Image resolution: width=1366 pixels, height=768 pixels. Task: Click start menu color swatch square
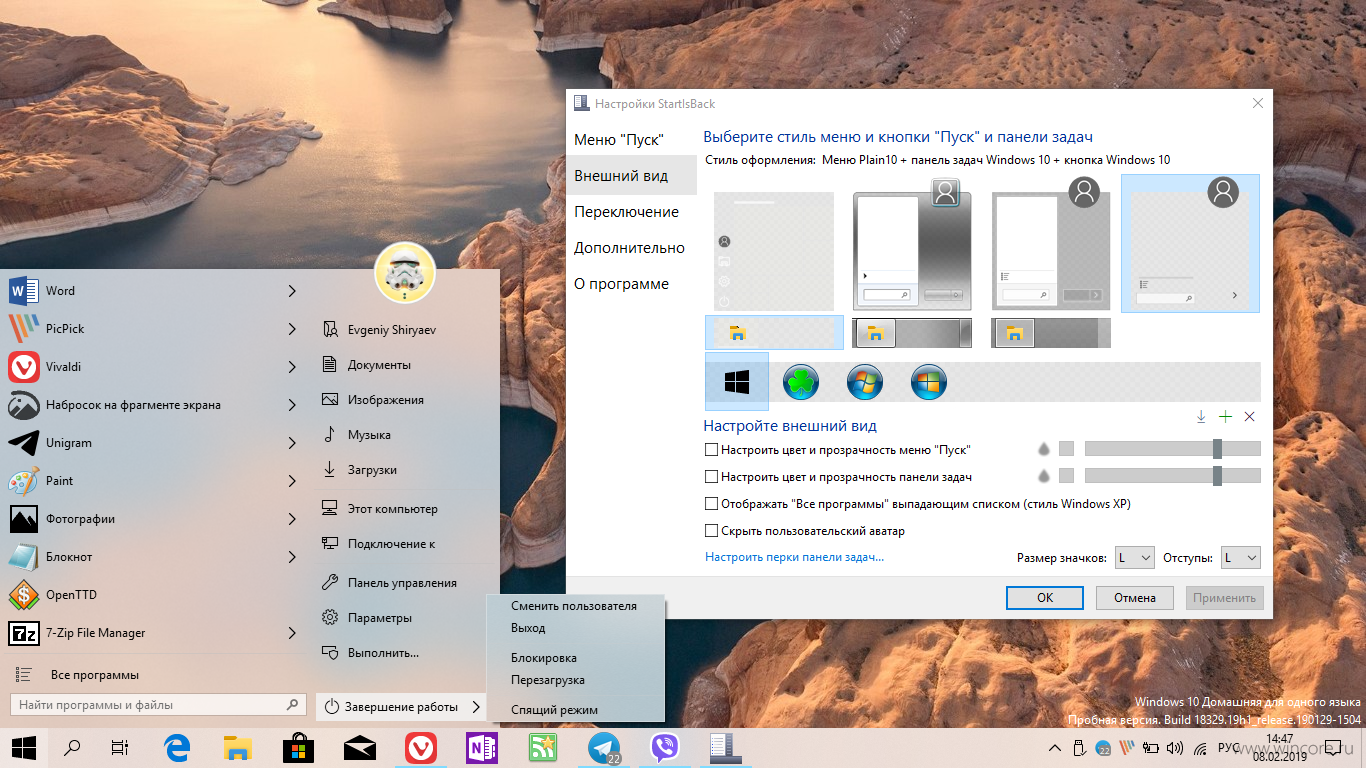(1066, 449)
